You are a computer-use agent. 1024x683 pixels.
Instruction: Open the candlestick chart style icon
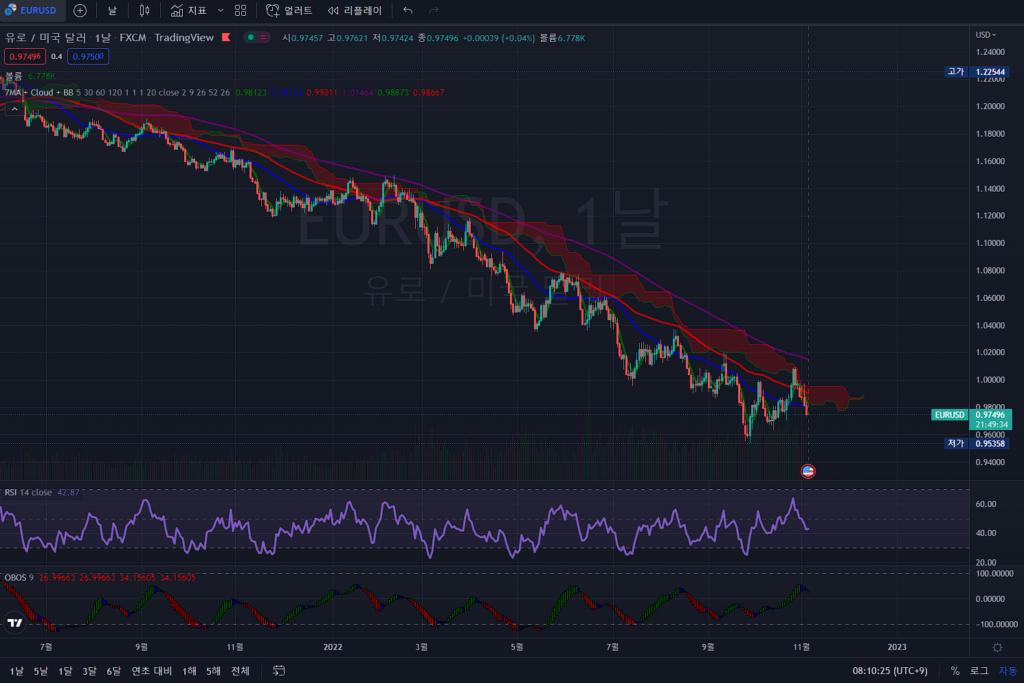point(145,10)
